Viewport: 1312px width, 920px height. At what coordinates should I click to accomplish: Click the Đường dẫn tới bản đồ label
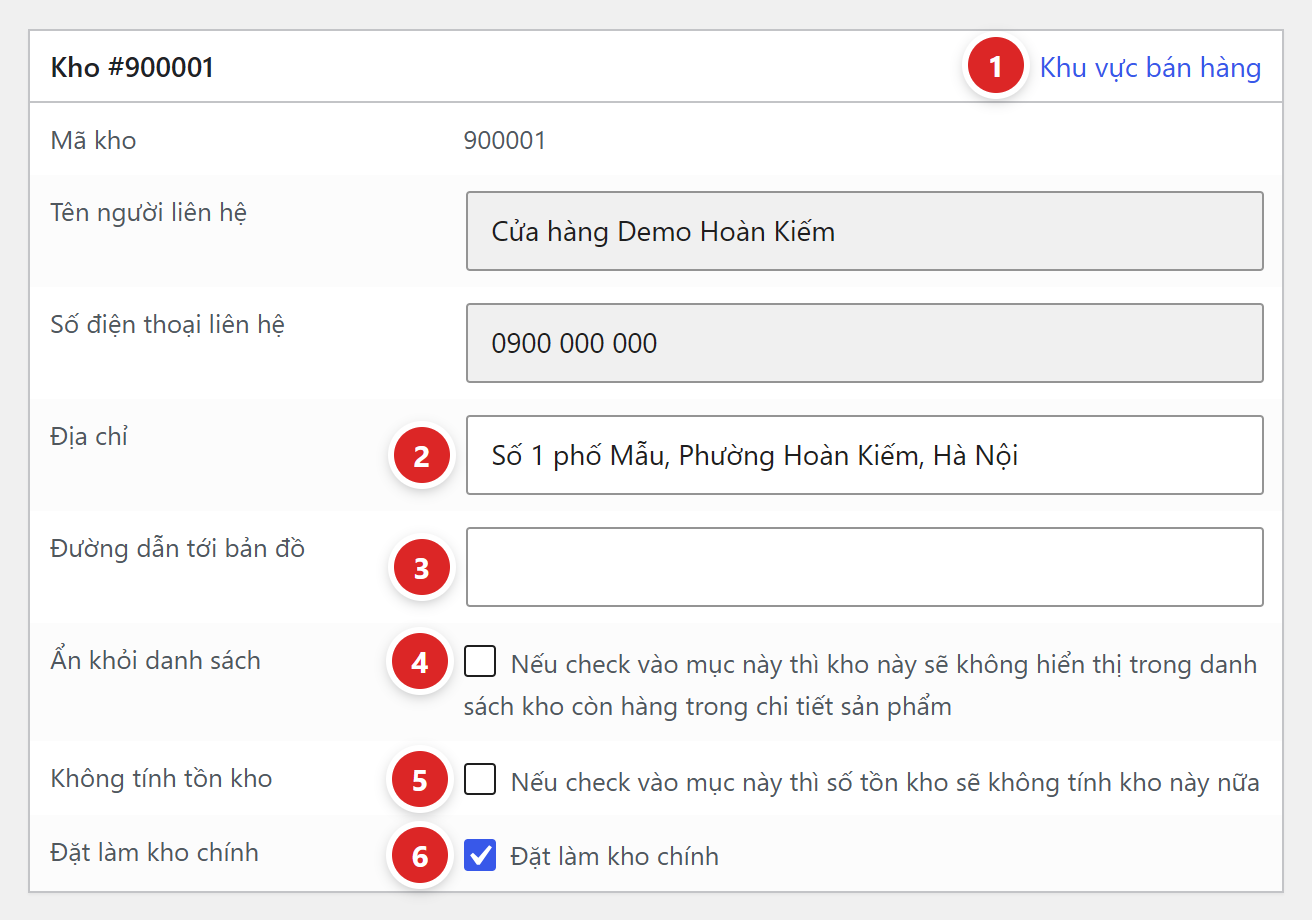click(x=178, y=548)
